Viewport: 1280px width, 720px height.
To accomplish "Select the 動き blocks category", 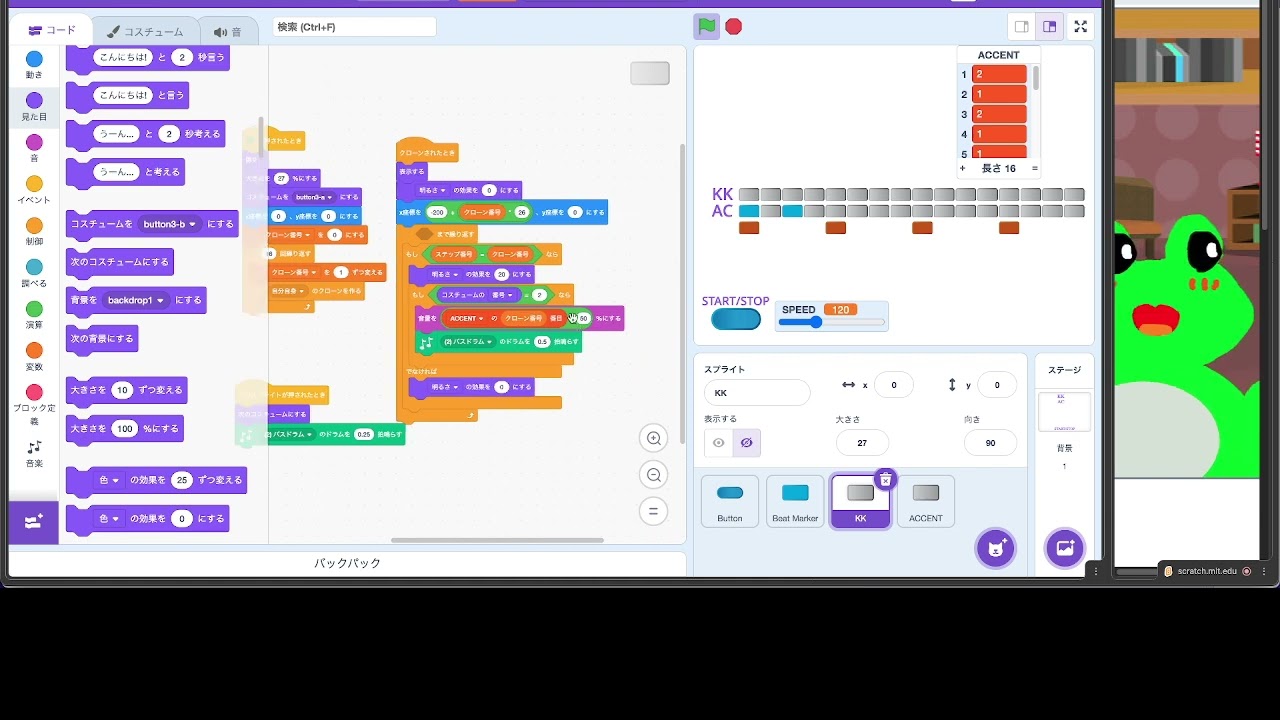I will click(34, 65).
